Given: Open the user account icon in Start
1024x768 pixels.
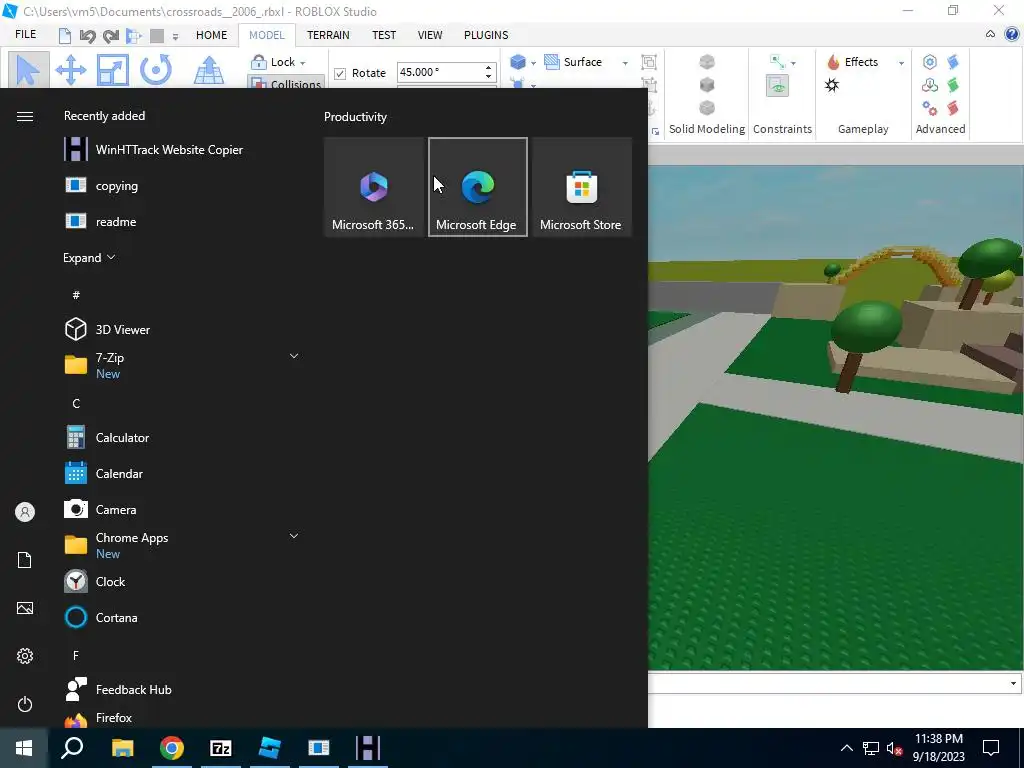Looking at the screenshot, I should click(x=25, y=512).
